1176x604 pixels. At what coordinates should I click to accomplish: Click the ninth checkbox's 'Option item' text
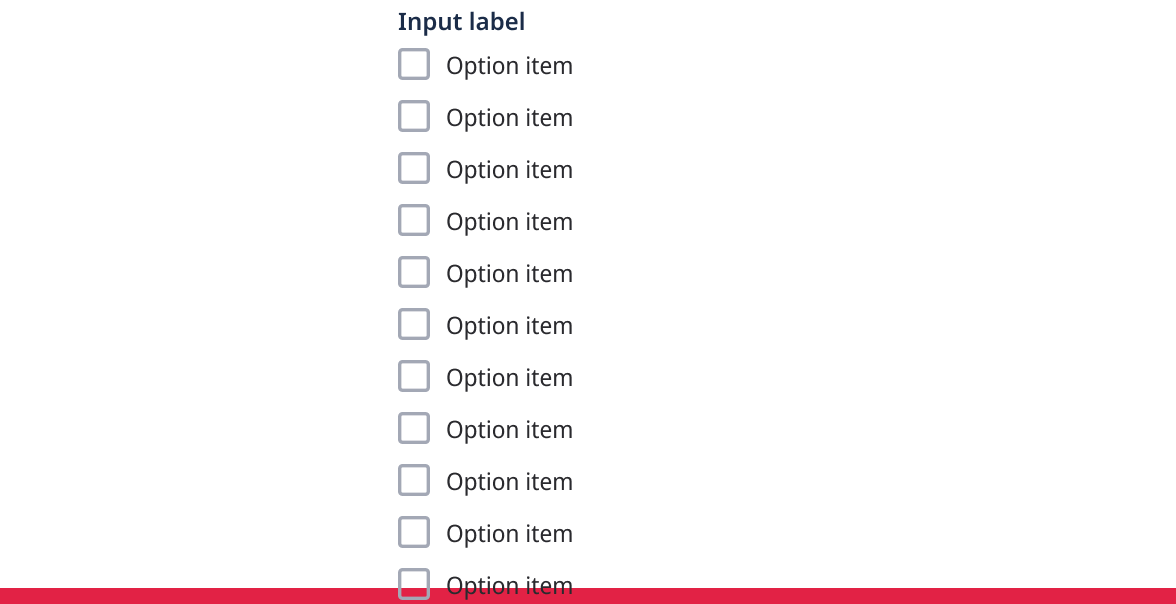(509, 482)
